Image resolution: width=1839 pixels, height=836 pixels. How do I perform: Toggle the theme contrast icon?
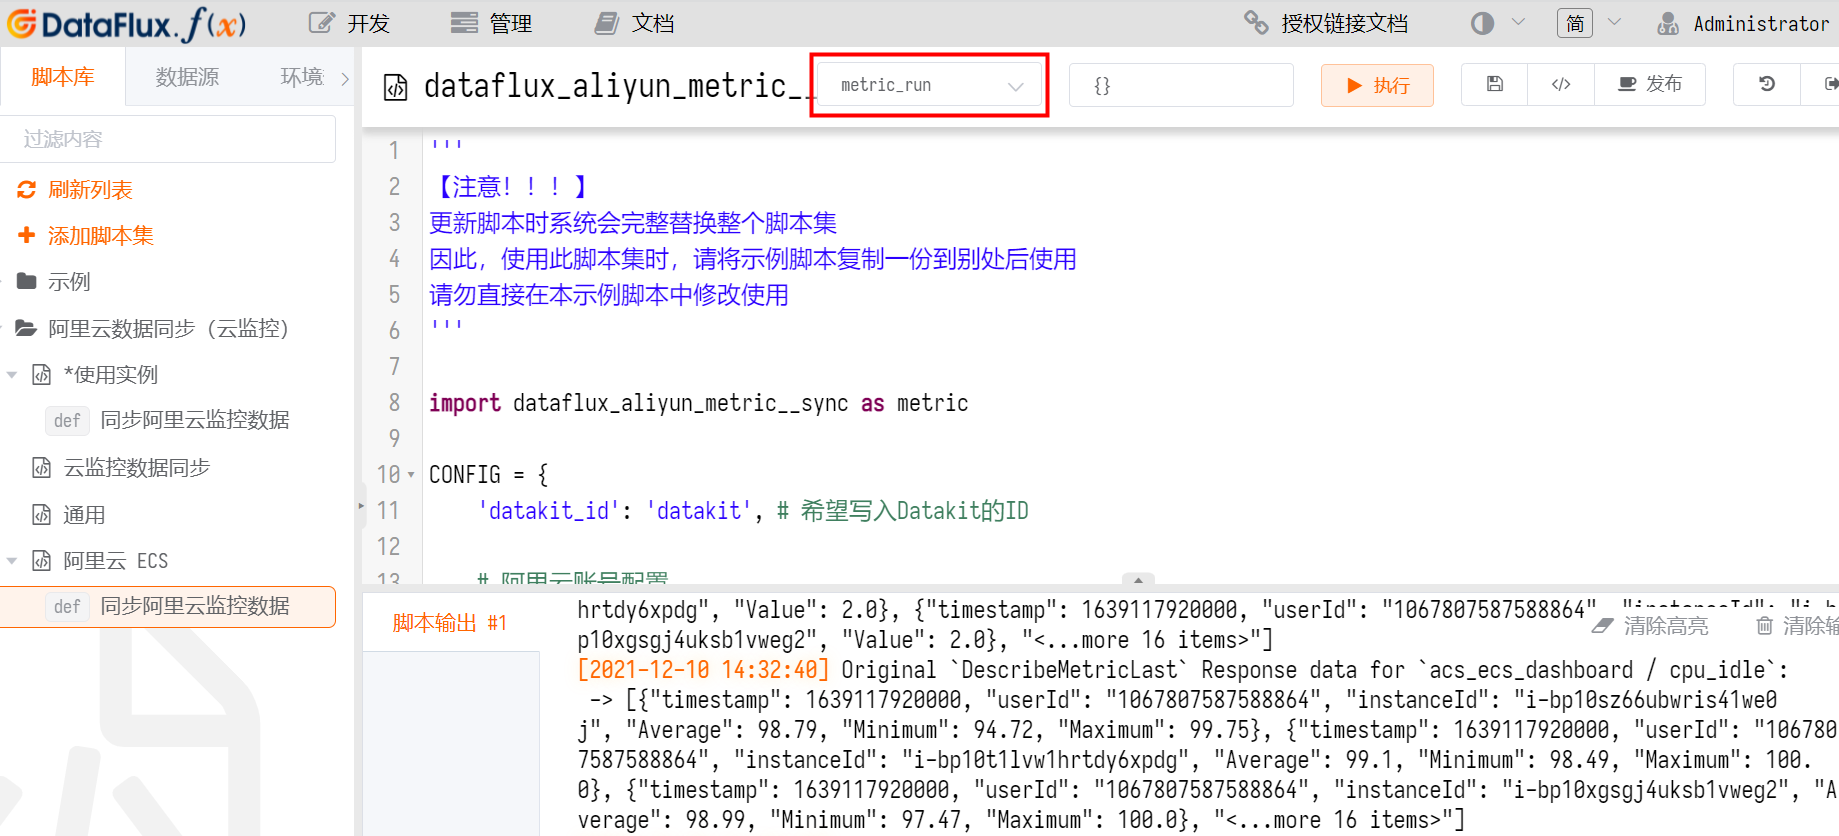point(1482,23)
